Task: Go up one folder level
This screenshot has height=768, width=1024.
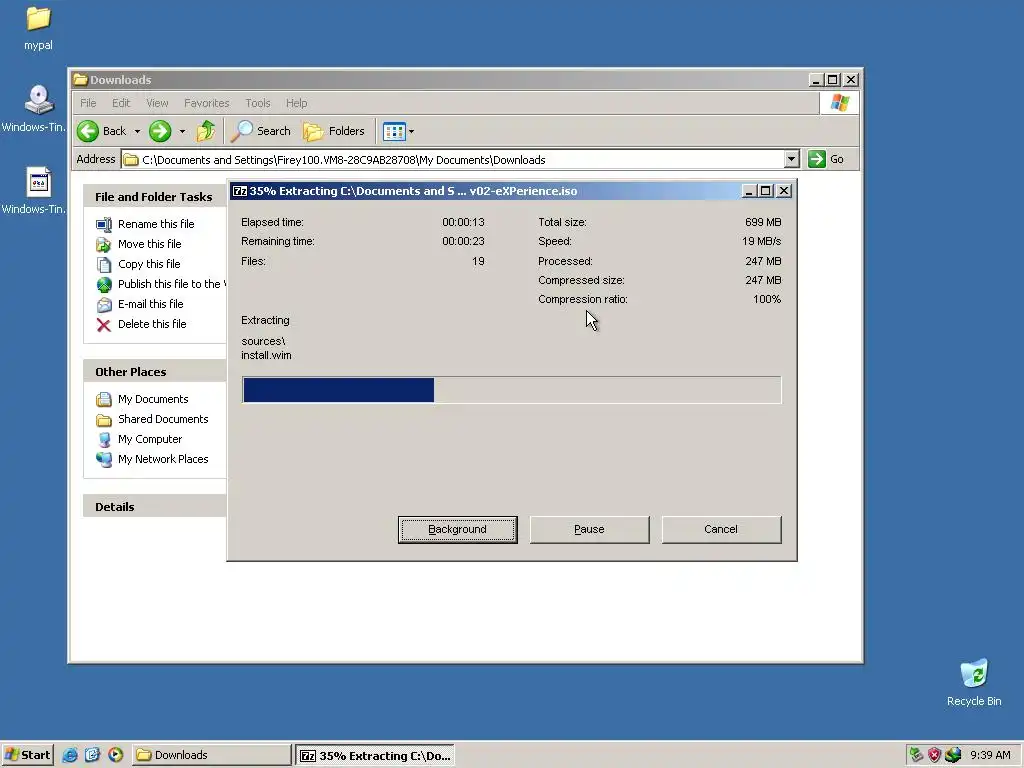Action: 206,131
